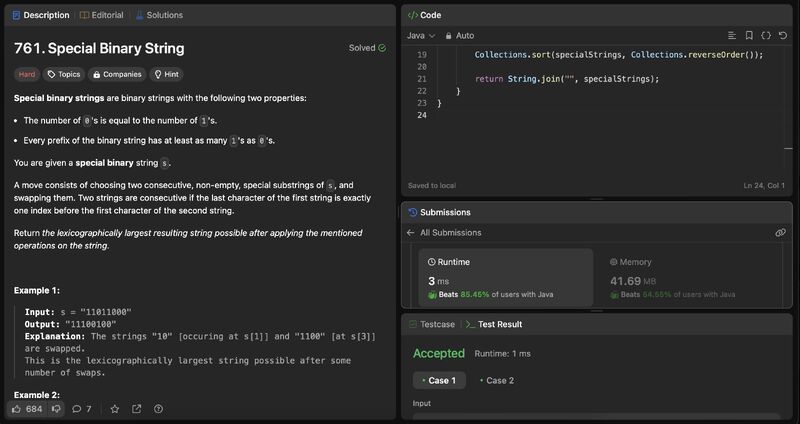
Task: Click the Submissions panel header
Action: [x=596, y=212]
